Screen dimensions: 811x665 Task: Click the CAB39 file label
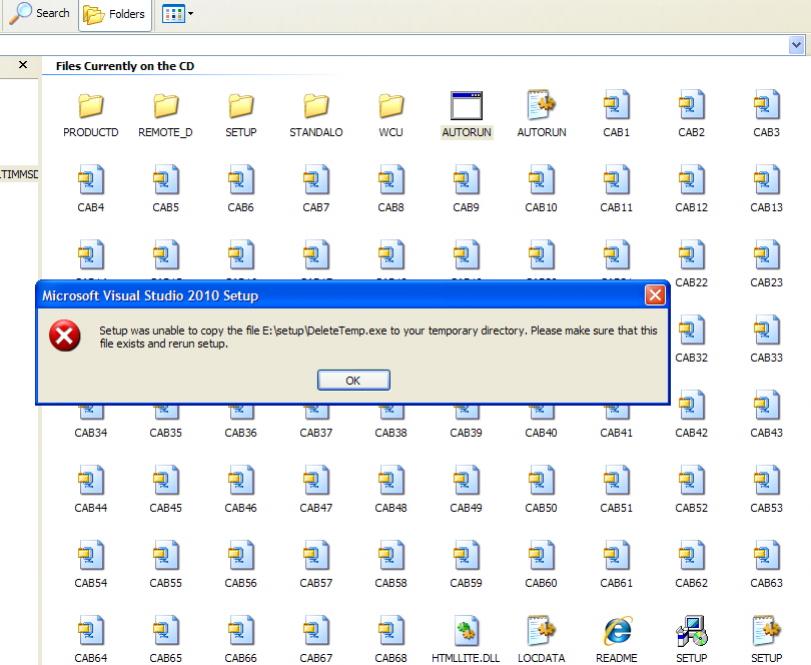tap(467, 433)
